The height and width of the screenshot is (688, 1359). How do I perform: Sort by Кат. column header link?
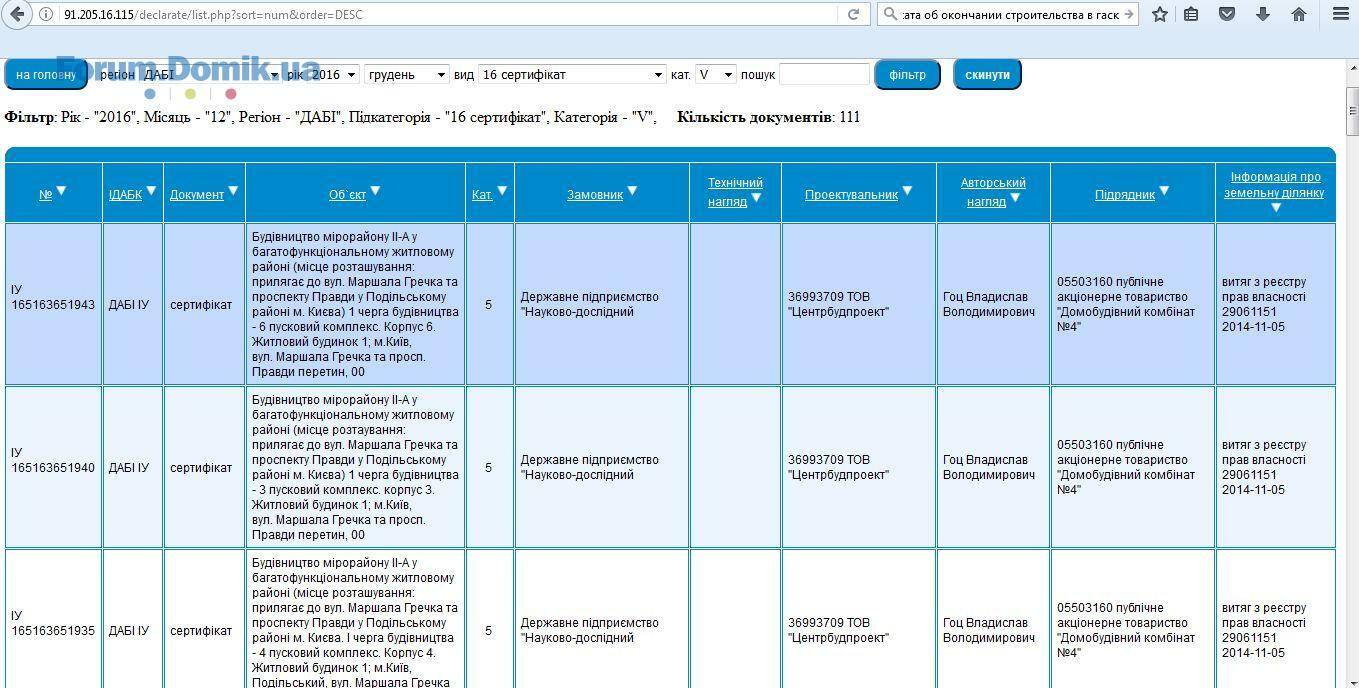[x=482, y=195]
